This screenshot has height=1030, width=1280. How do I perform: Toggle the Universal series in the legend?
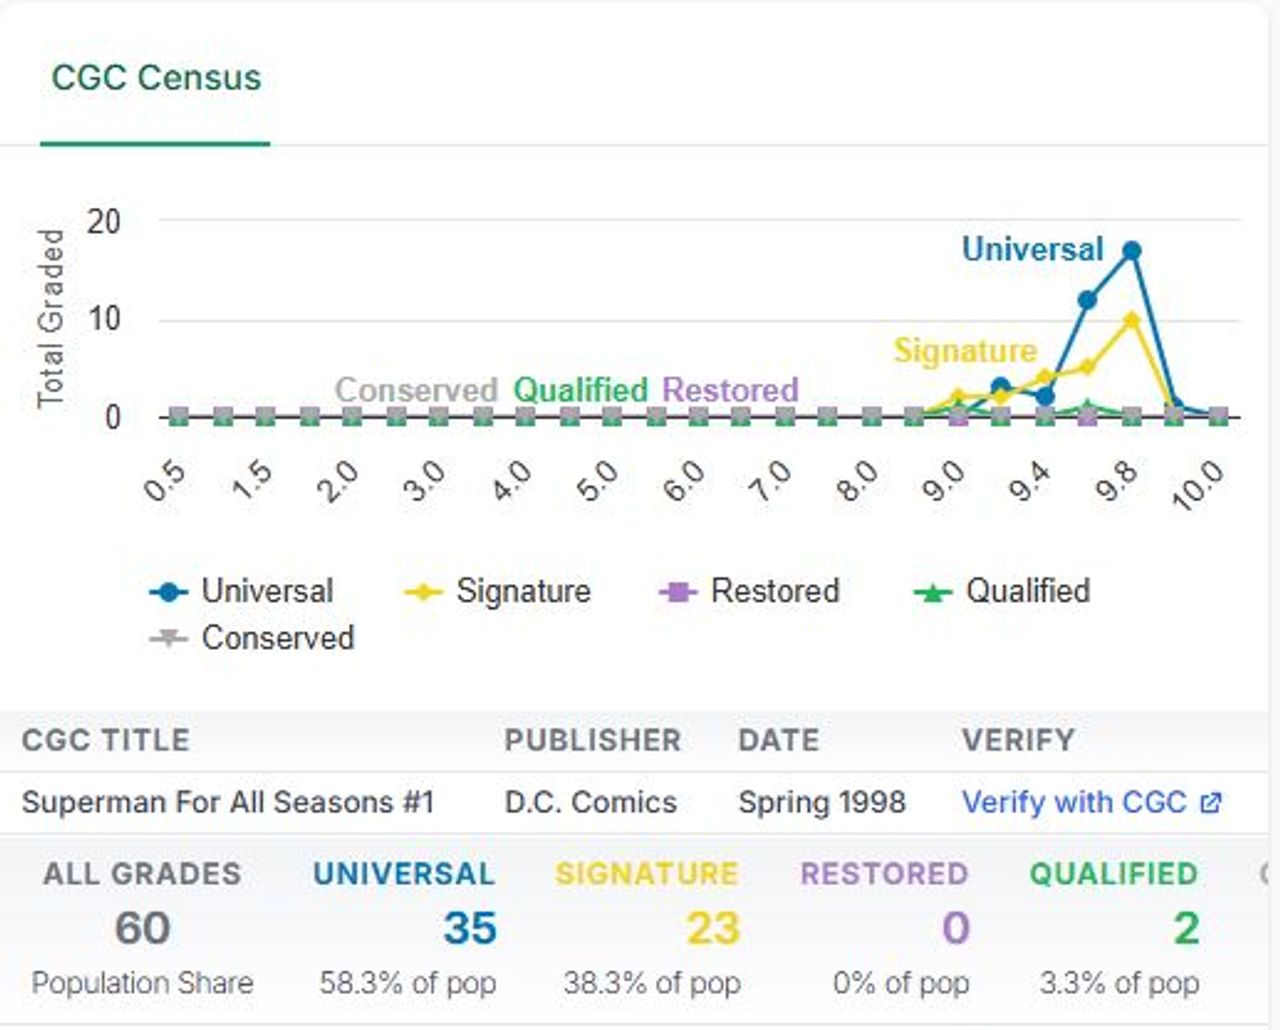click(241, 591)
